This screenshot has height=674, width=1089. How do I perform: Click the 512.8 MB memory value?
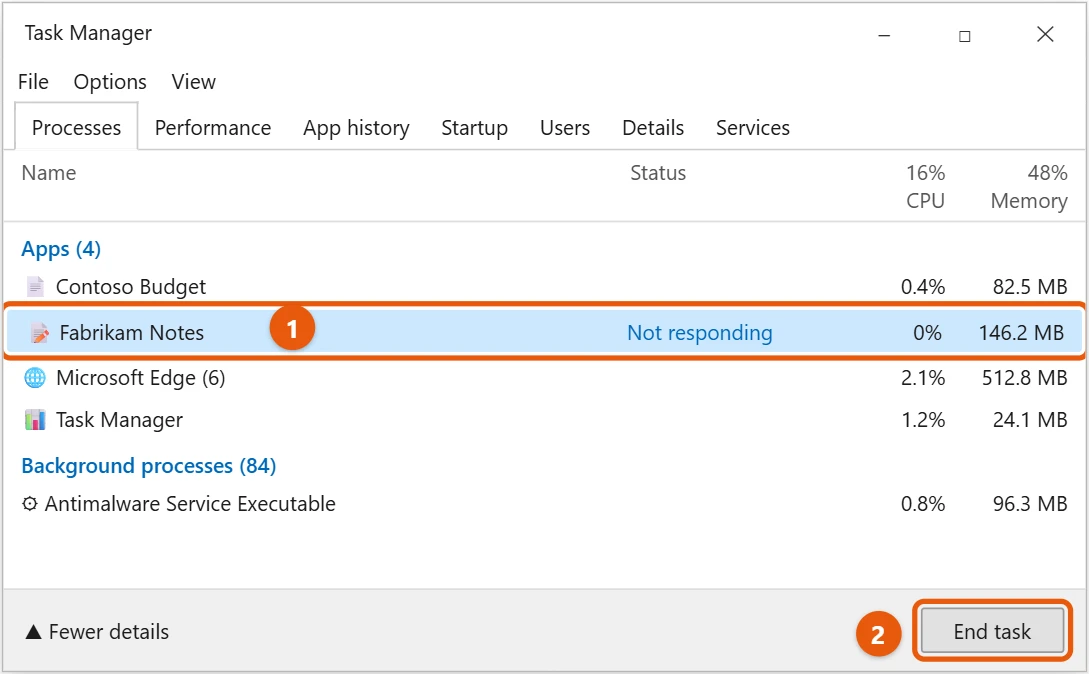(x=1024, y=377)
